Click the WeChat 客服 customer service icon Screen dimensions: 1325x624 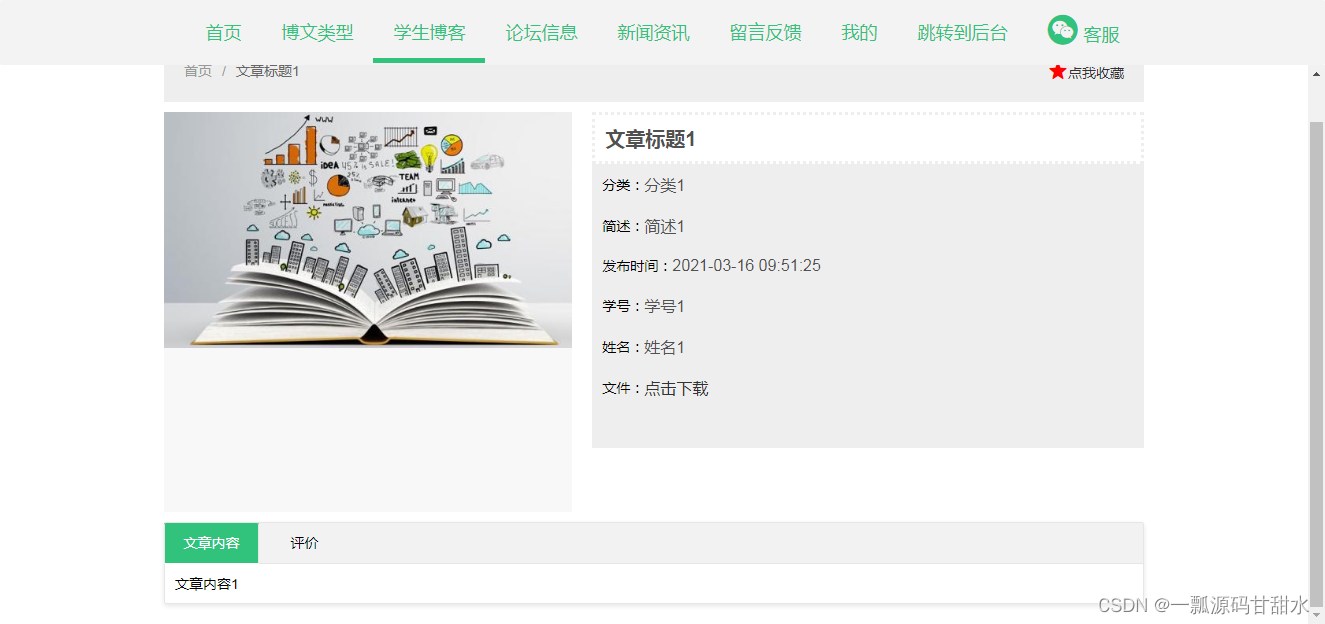tap(1062, 29)
